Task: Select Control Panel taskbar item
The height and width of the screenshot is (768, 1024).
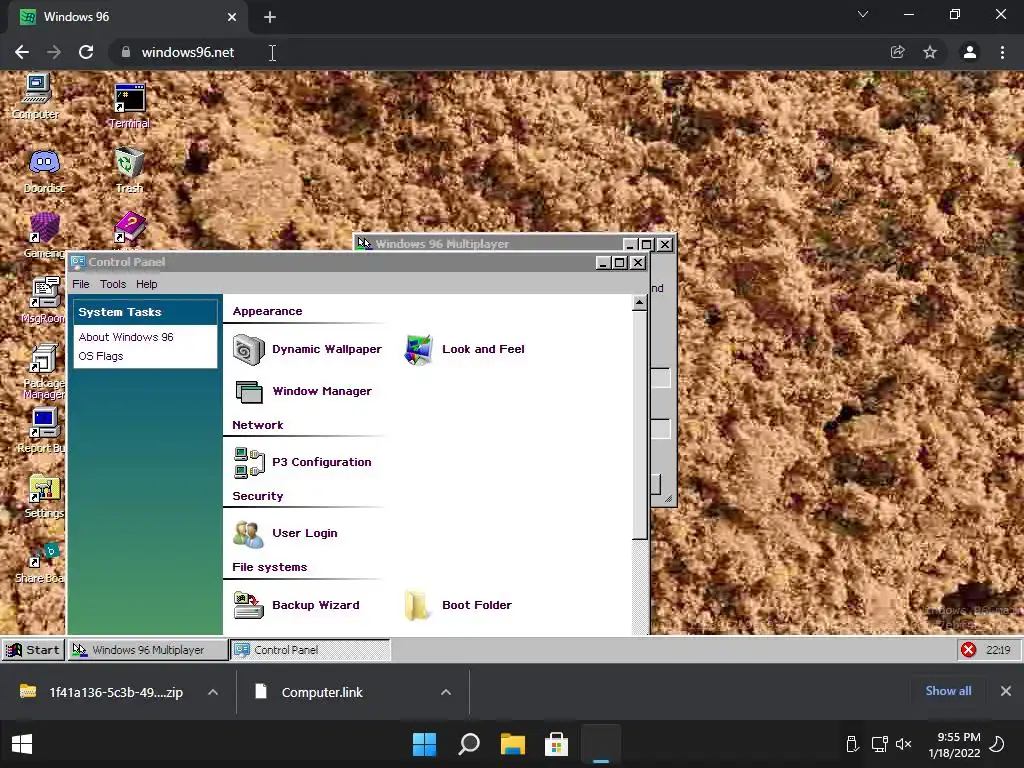Action: pos(310,650)
